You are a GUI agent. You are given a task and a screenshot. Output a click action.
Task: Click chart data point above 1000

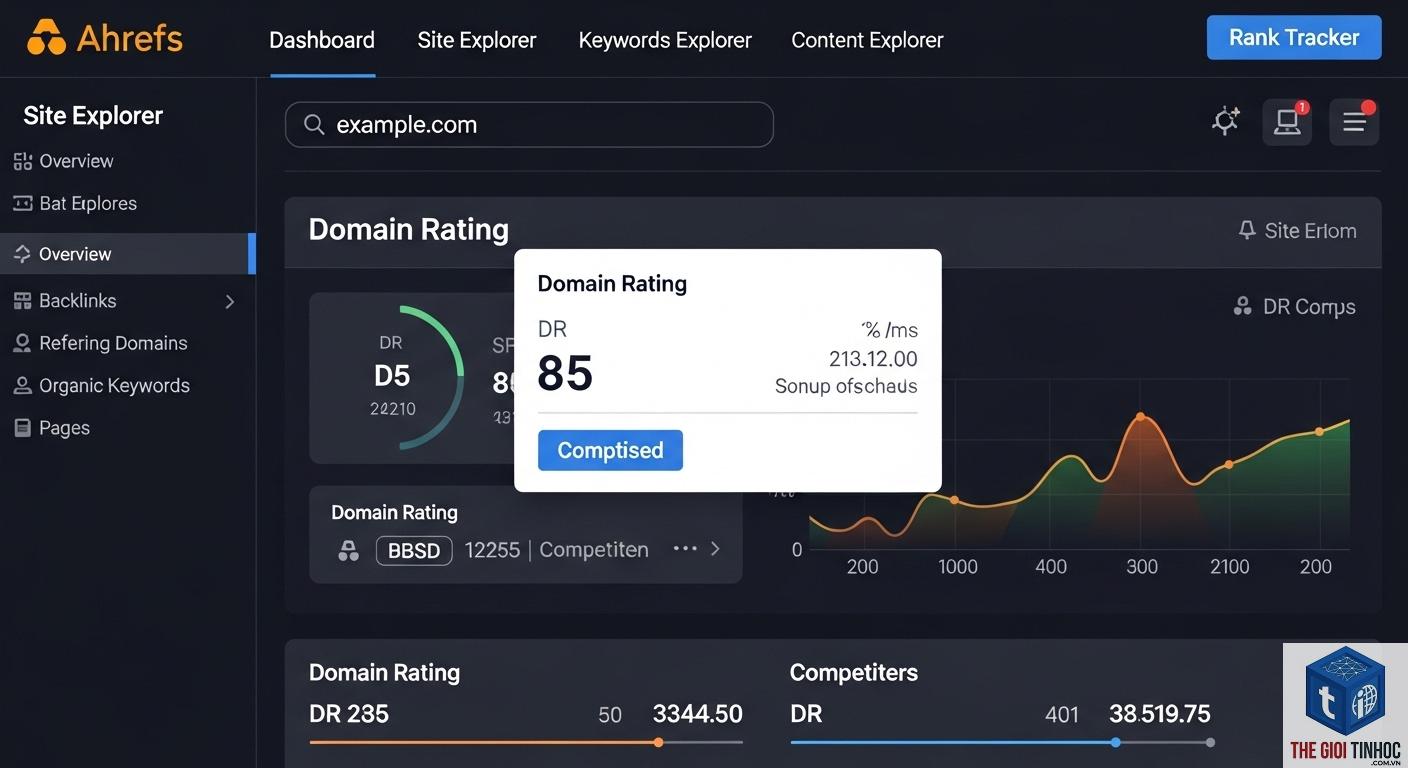(954, 500)
